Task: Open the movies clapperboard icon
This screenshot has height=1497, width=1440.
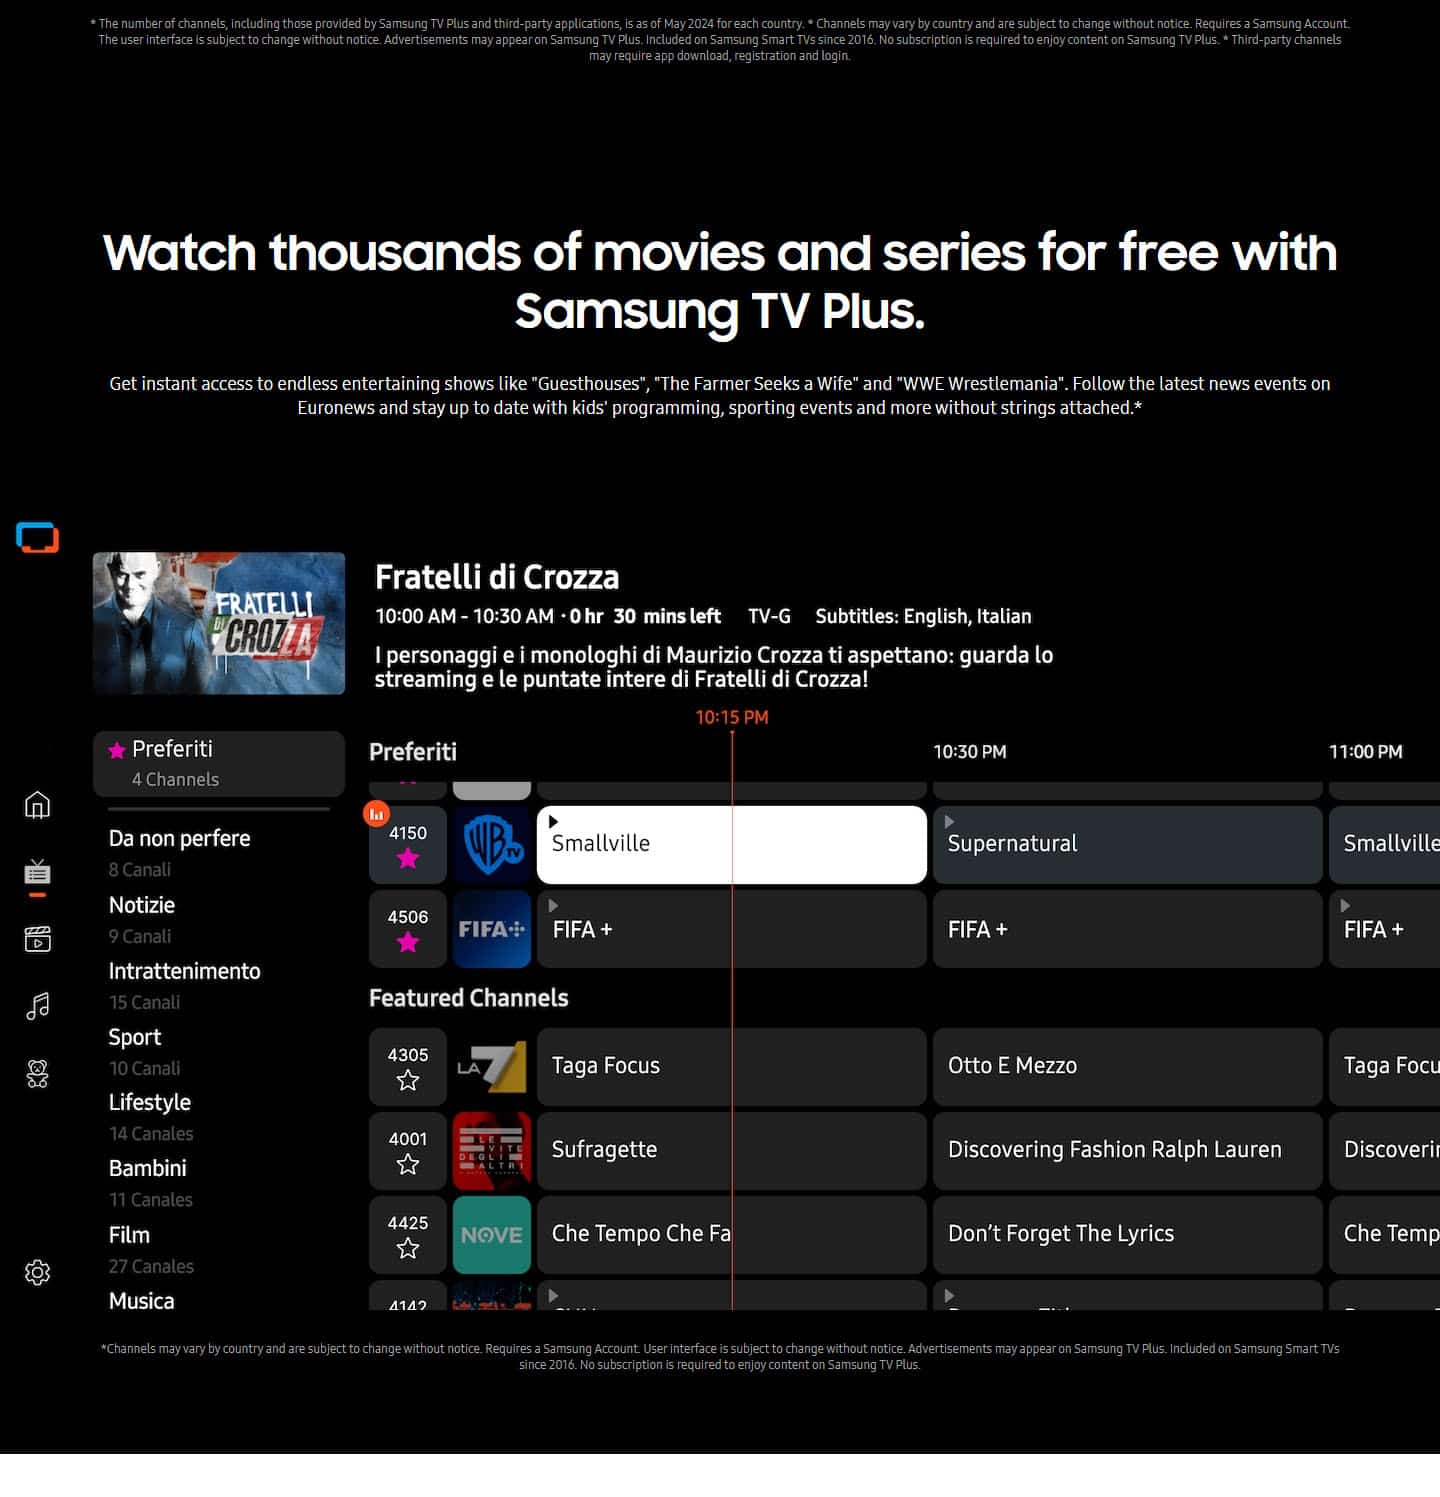Action: 37,939
